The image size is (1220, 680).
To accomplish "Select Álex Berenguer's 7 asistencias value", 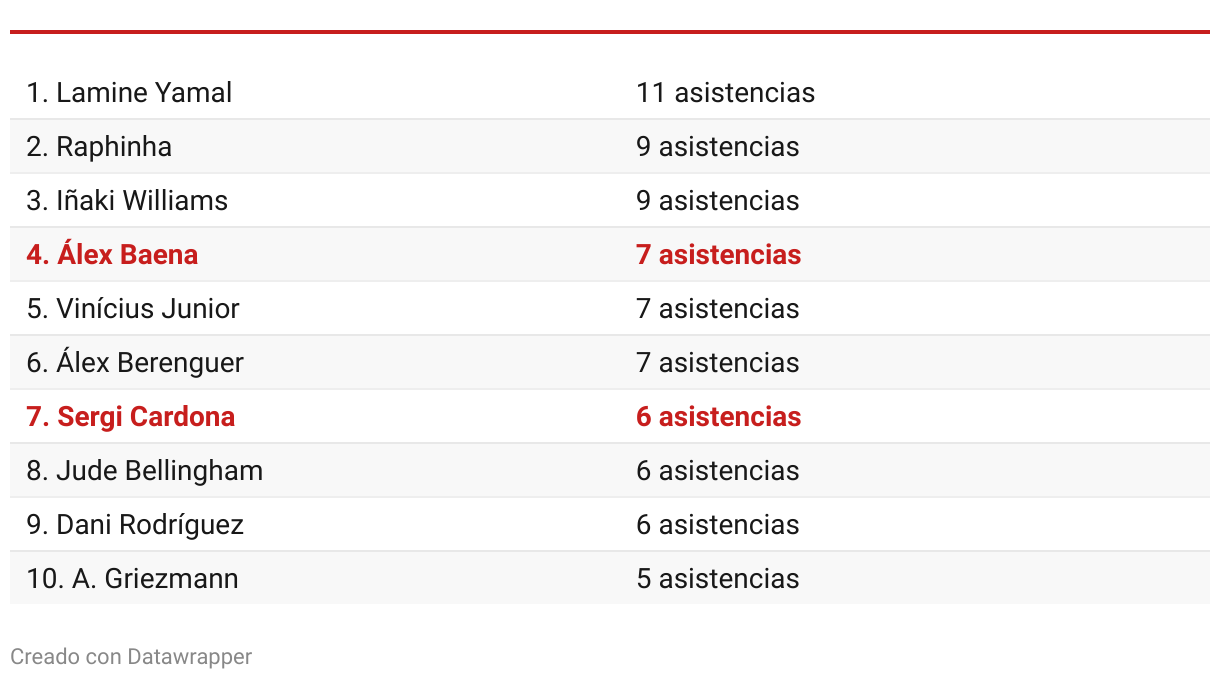I will 717,363.
